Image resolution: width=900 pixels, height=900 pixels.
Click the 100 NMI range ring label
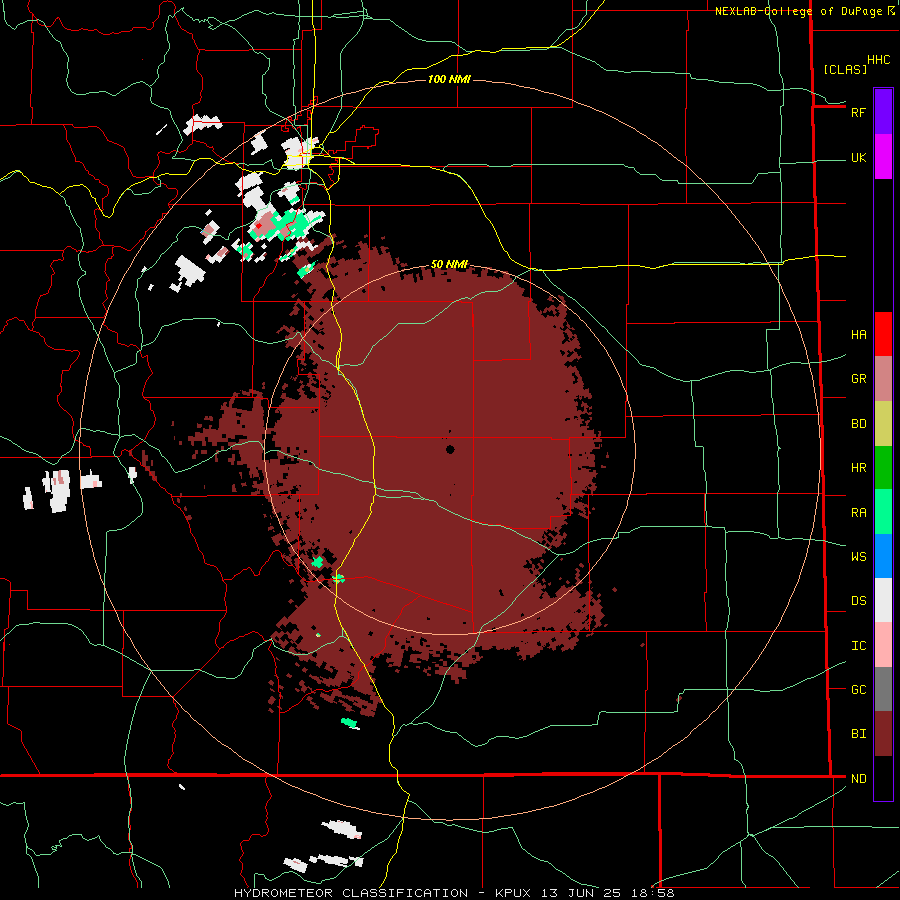tap(449, 79)
